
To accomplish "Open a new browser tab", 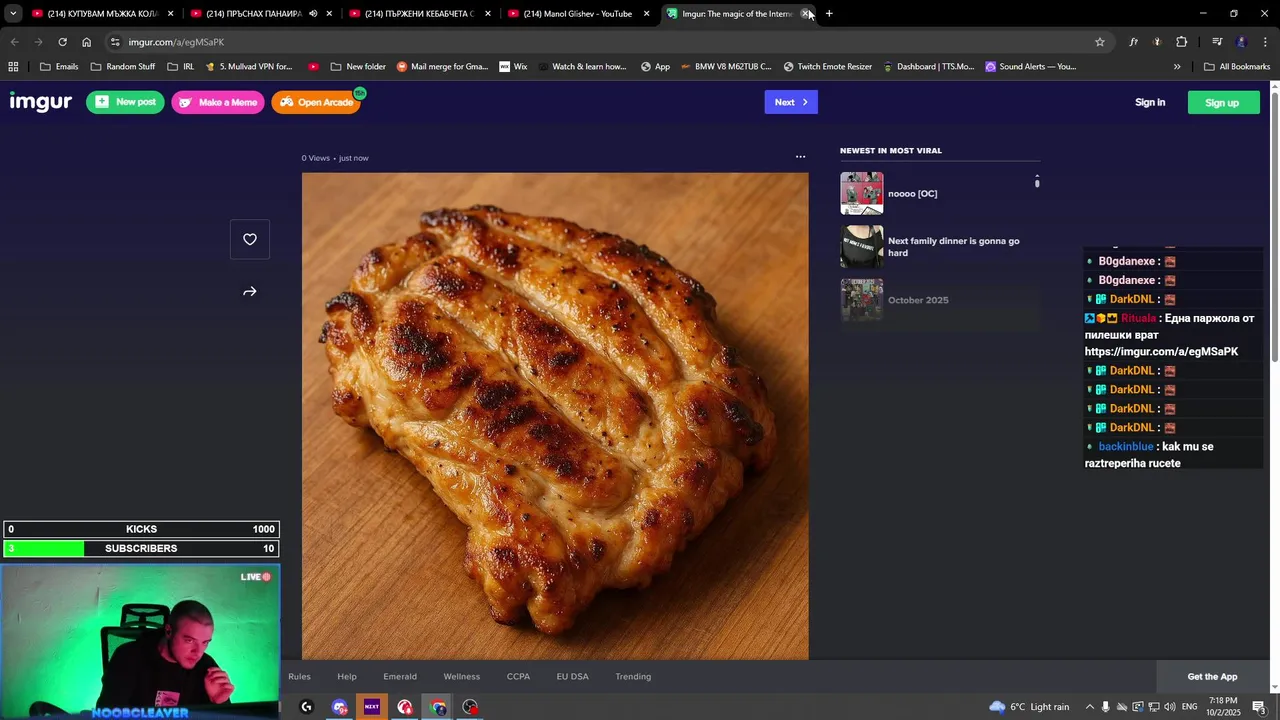I will point(829,14).
